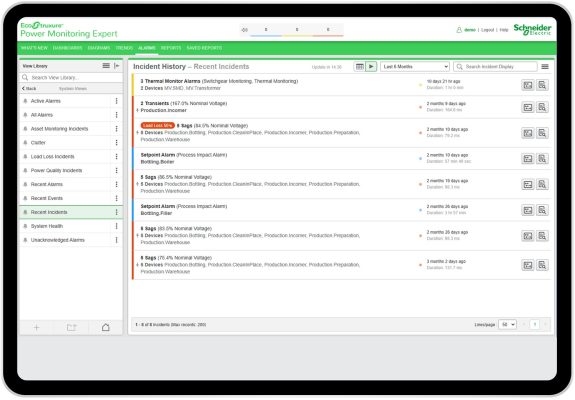This screenshot has width=575, height=400.
Task: Open options menu for Recent Alarms view
Action: click(116, 184)
